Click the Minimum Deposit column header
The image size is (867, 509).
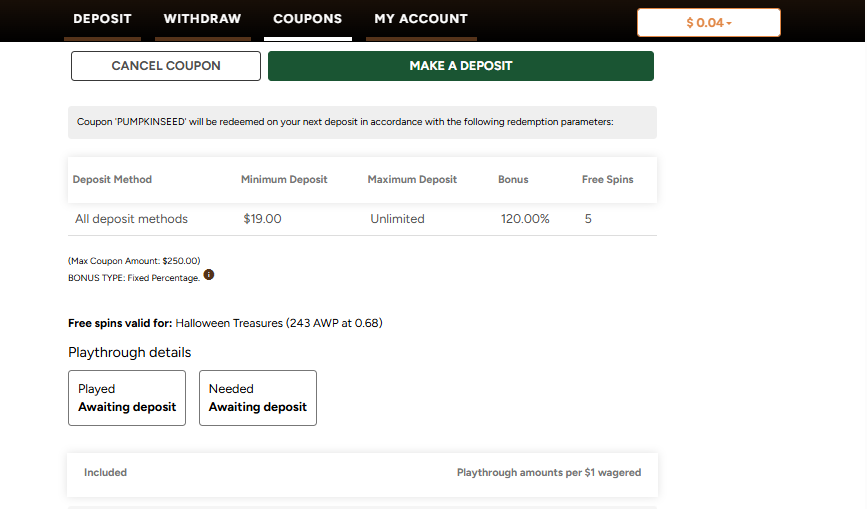click(284, 180)
